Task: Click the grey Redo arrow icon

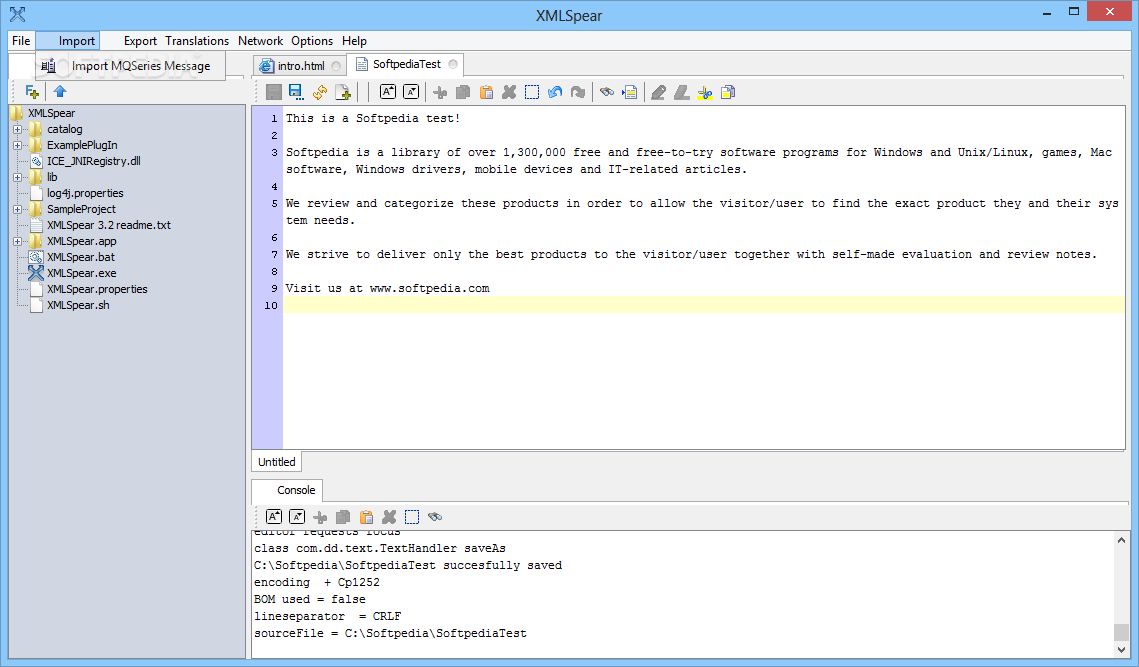Action: [577, 92]
